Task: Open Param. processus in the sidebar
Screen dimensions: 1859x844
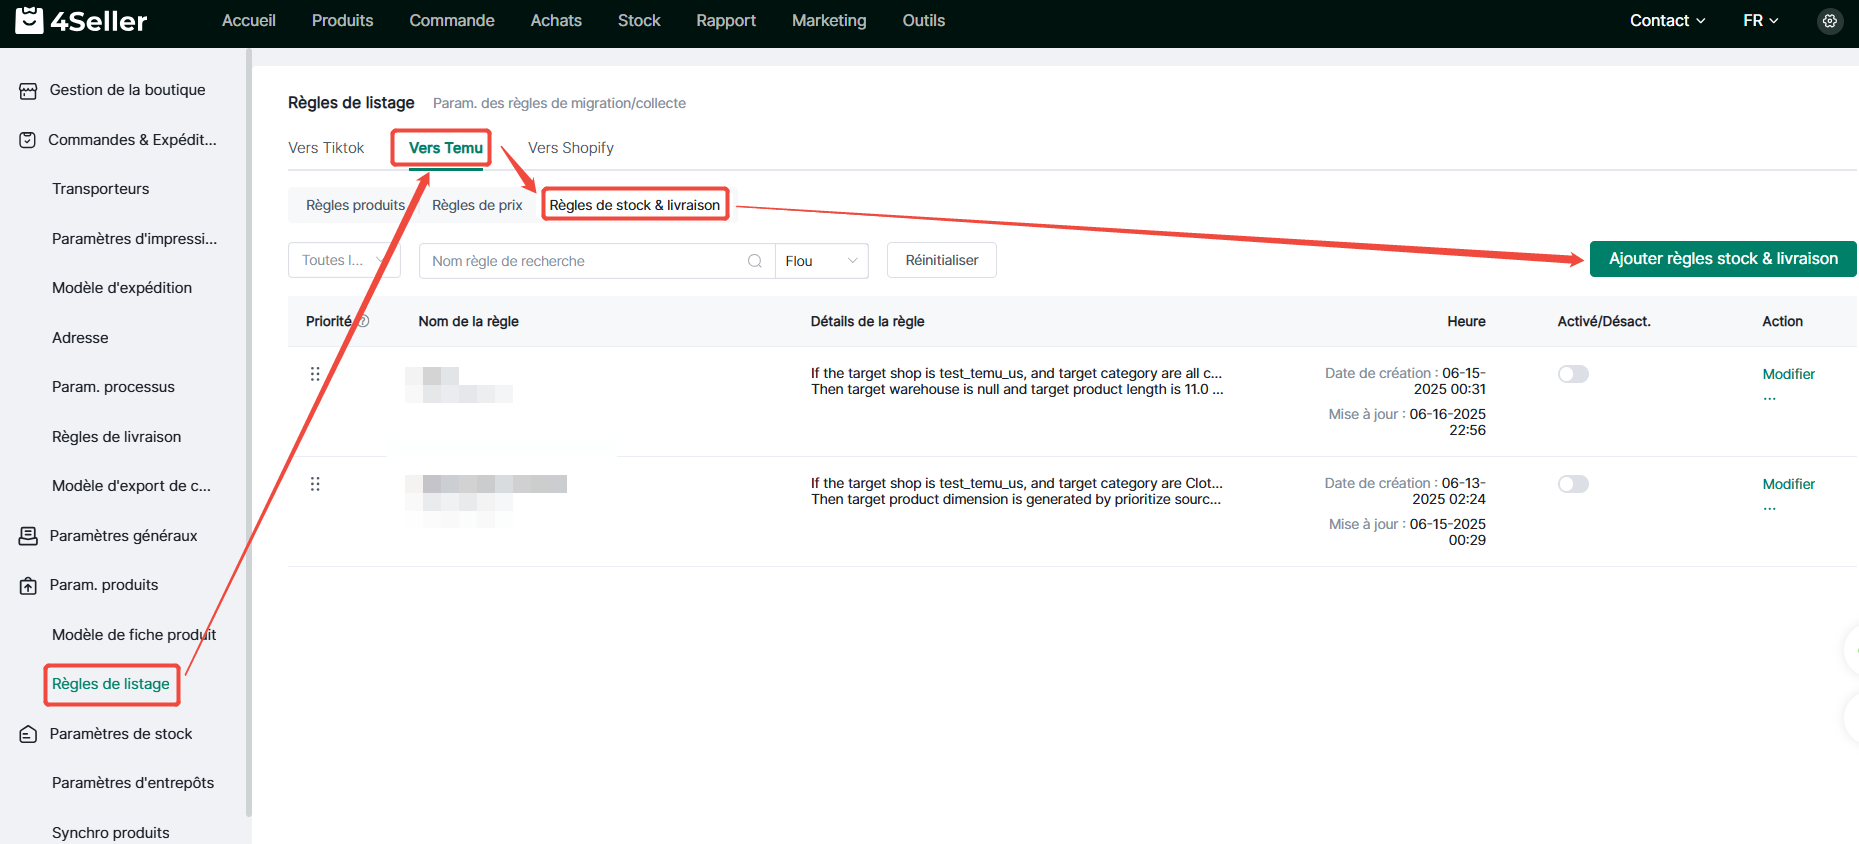Action: click(x=113, y=387)
